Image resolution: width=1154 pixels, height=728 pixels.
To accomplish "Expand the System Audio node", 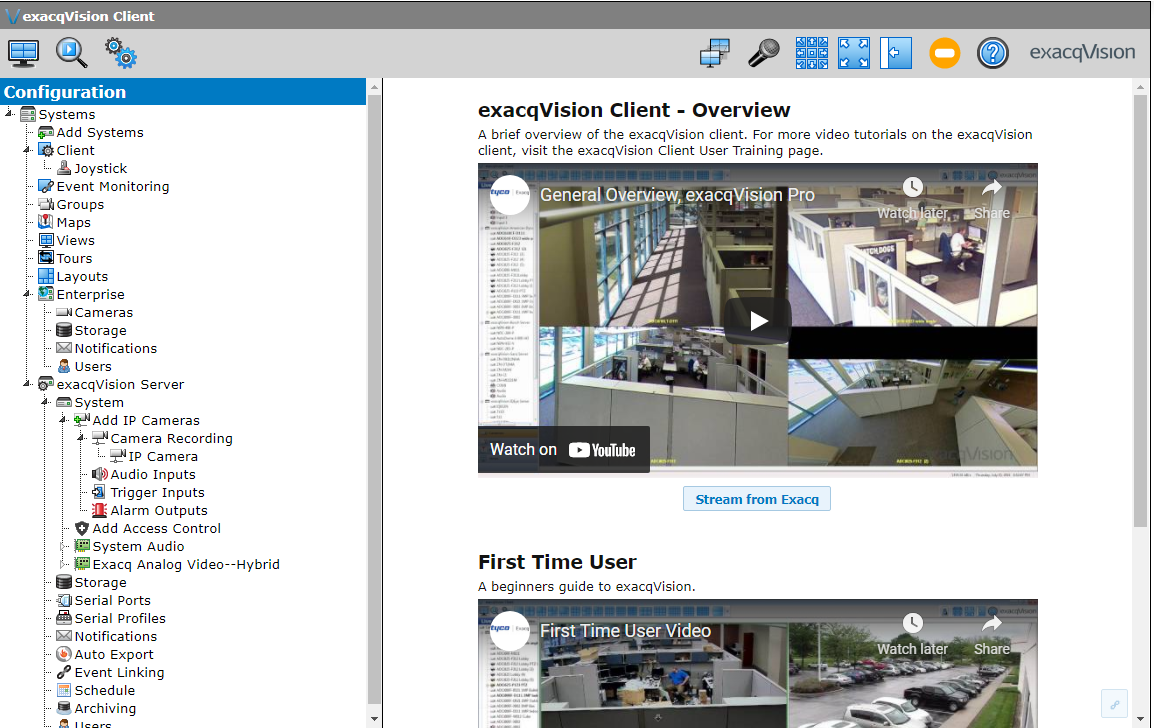I will point(63,546).
